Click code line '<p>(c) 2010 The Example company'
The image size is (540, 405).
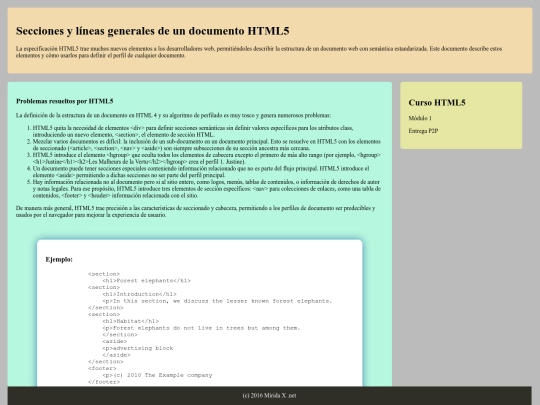157,375
